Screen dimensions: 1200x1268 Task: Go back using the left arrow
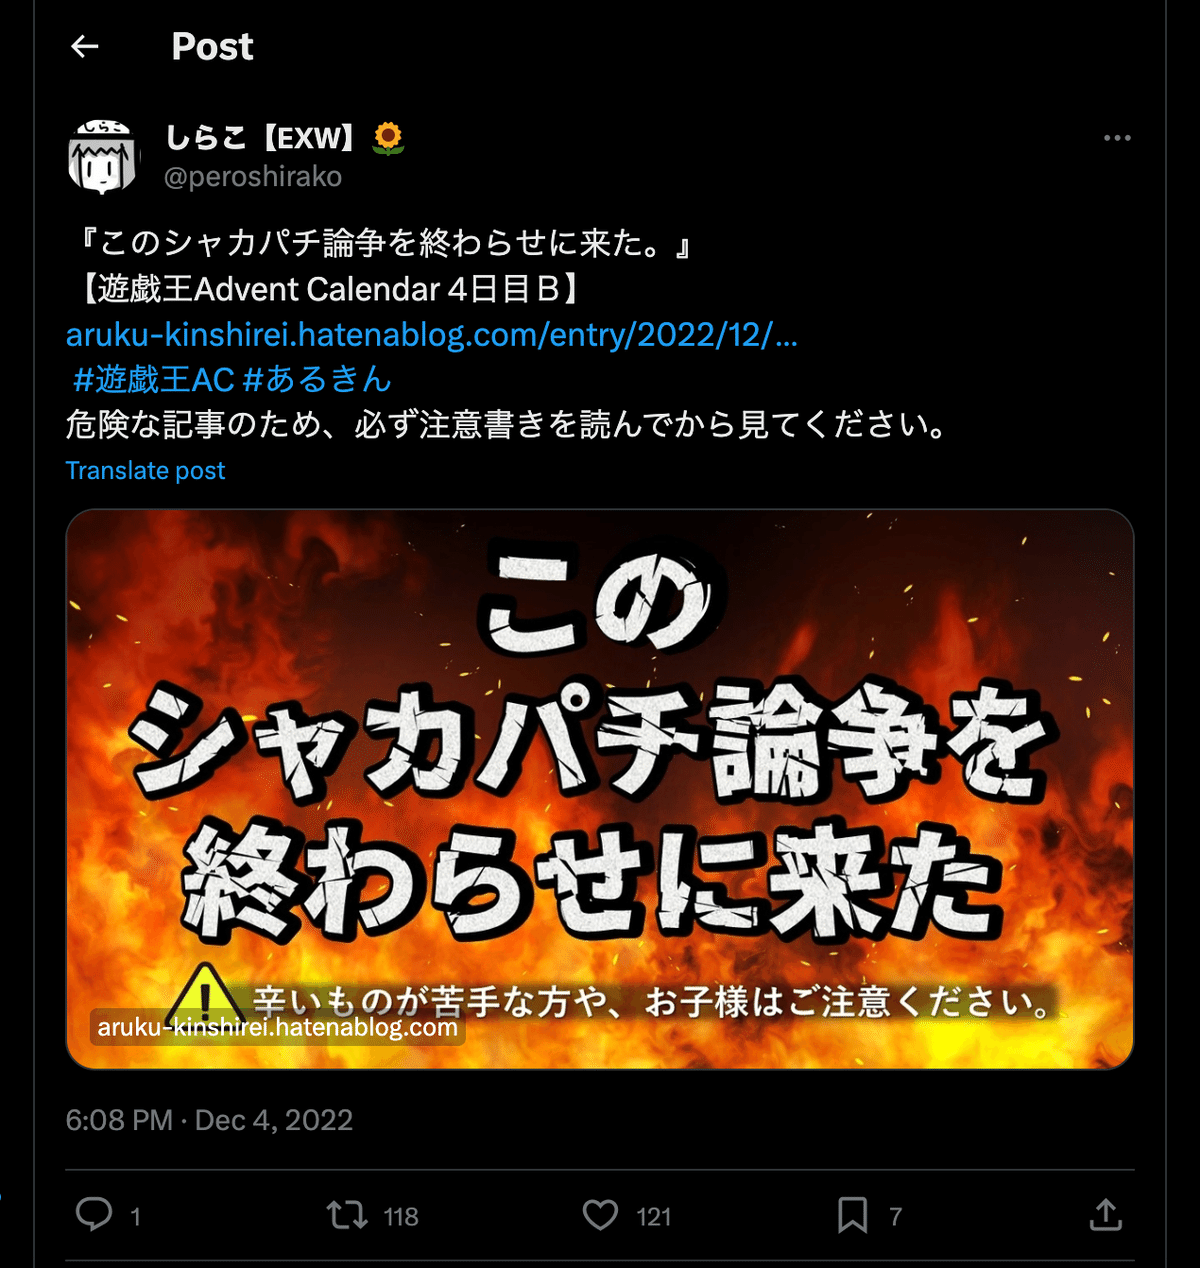pyautogui.click(x=85, y=46)
